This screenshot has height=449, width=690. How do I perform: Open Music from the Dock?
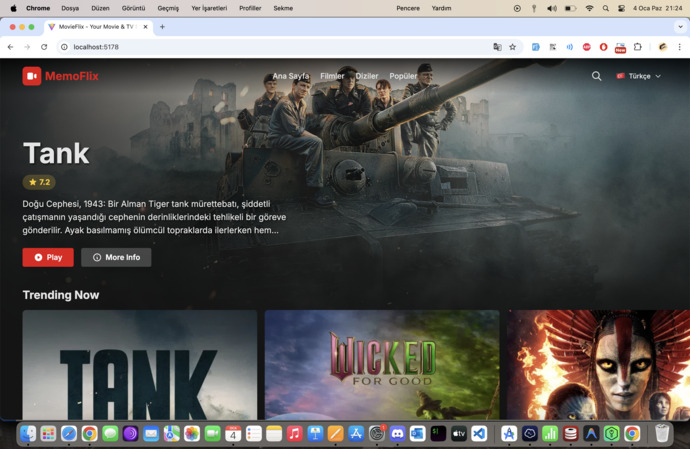(x=294, y=434)
